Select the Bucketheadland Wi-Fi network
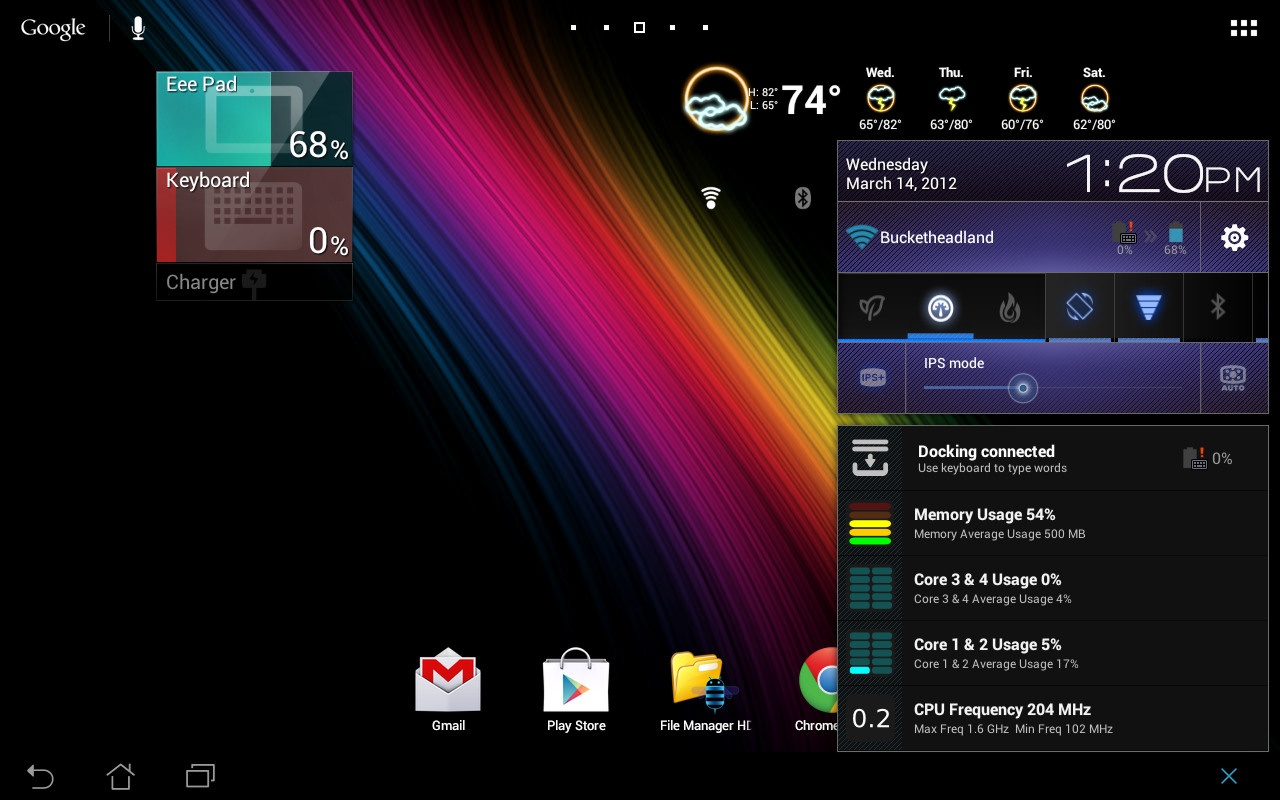The height and width of the screenshot is (800, 1280). click(x=935, y=237)
